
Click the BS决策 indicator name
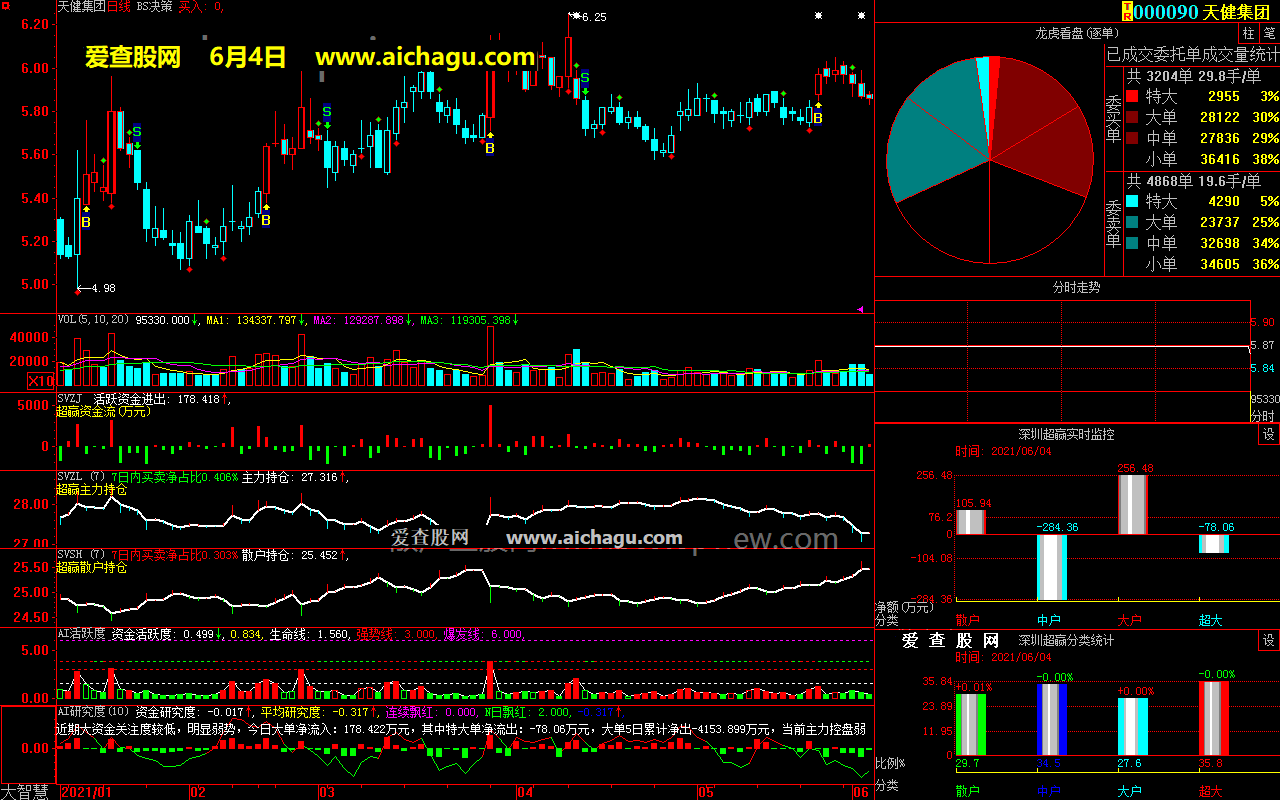point(154,6)
